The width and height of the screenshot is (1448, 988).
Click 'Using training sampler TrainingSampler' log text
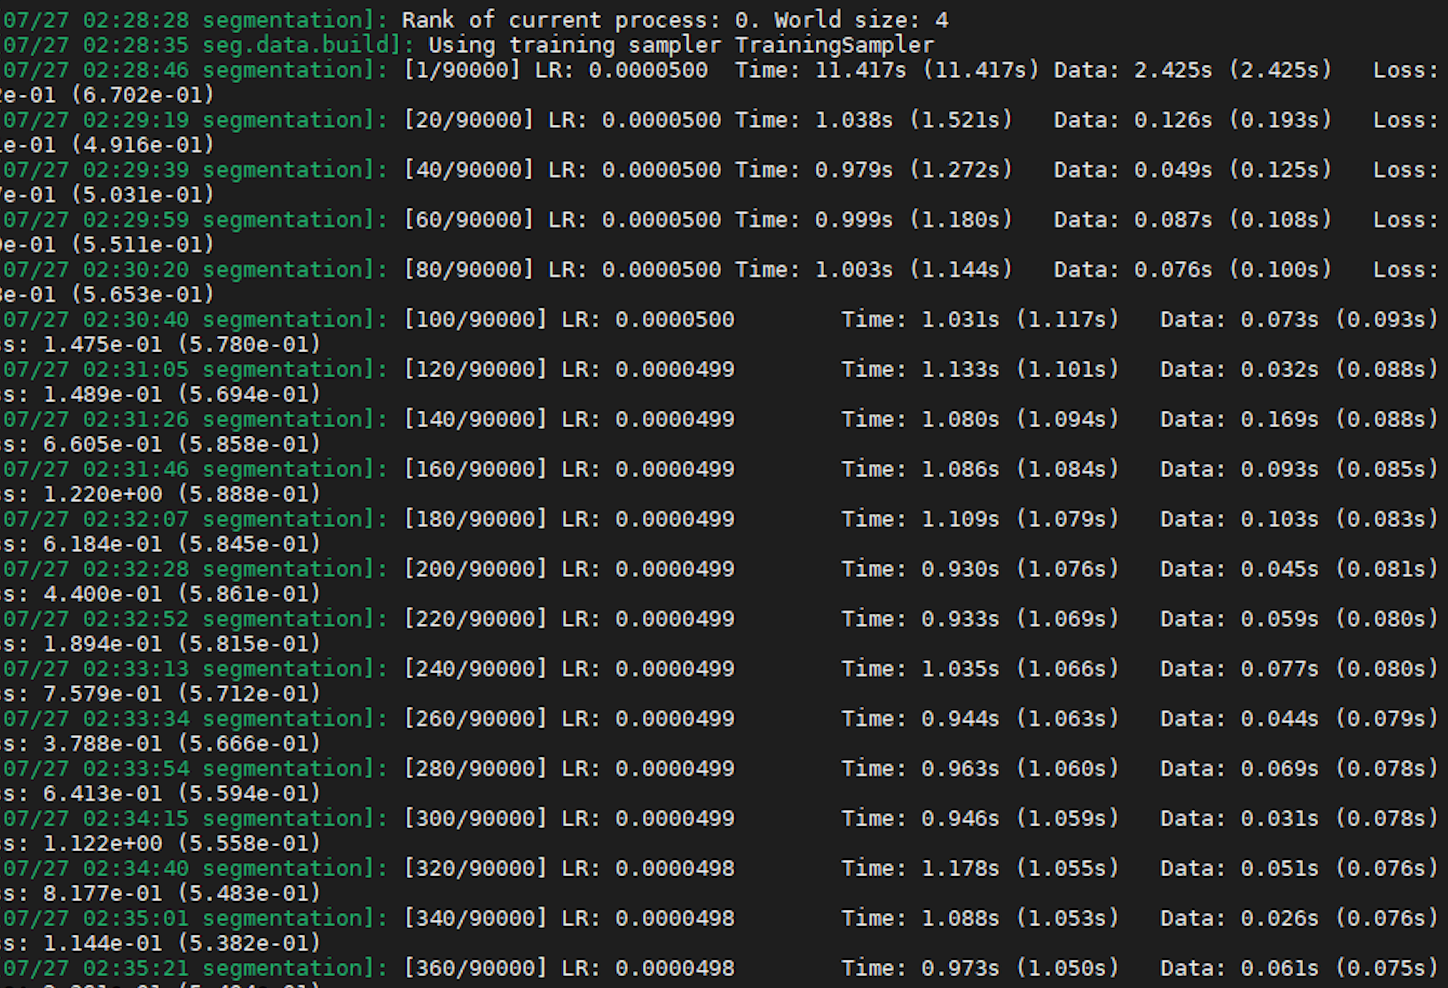pos(681,45)
